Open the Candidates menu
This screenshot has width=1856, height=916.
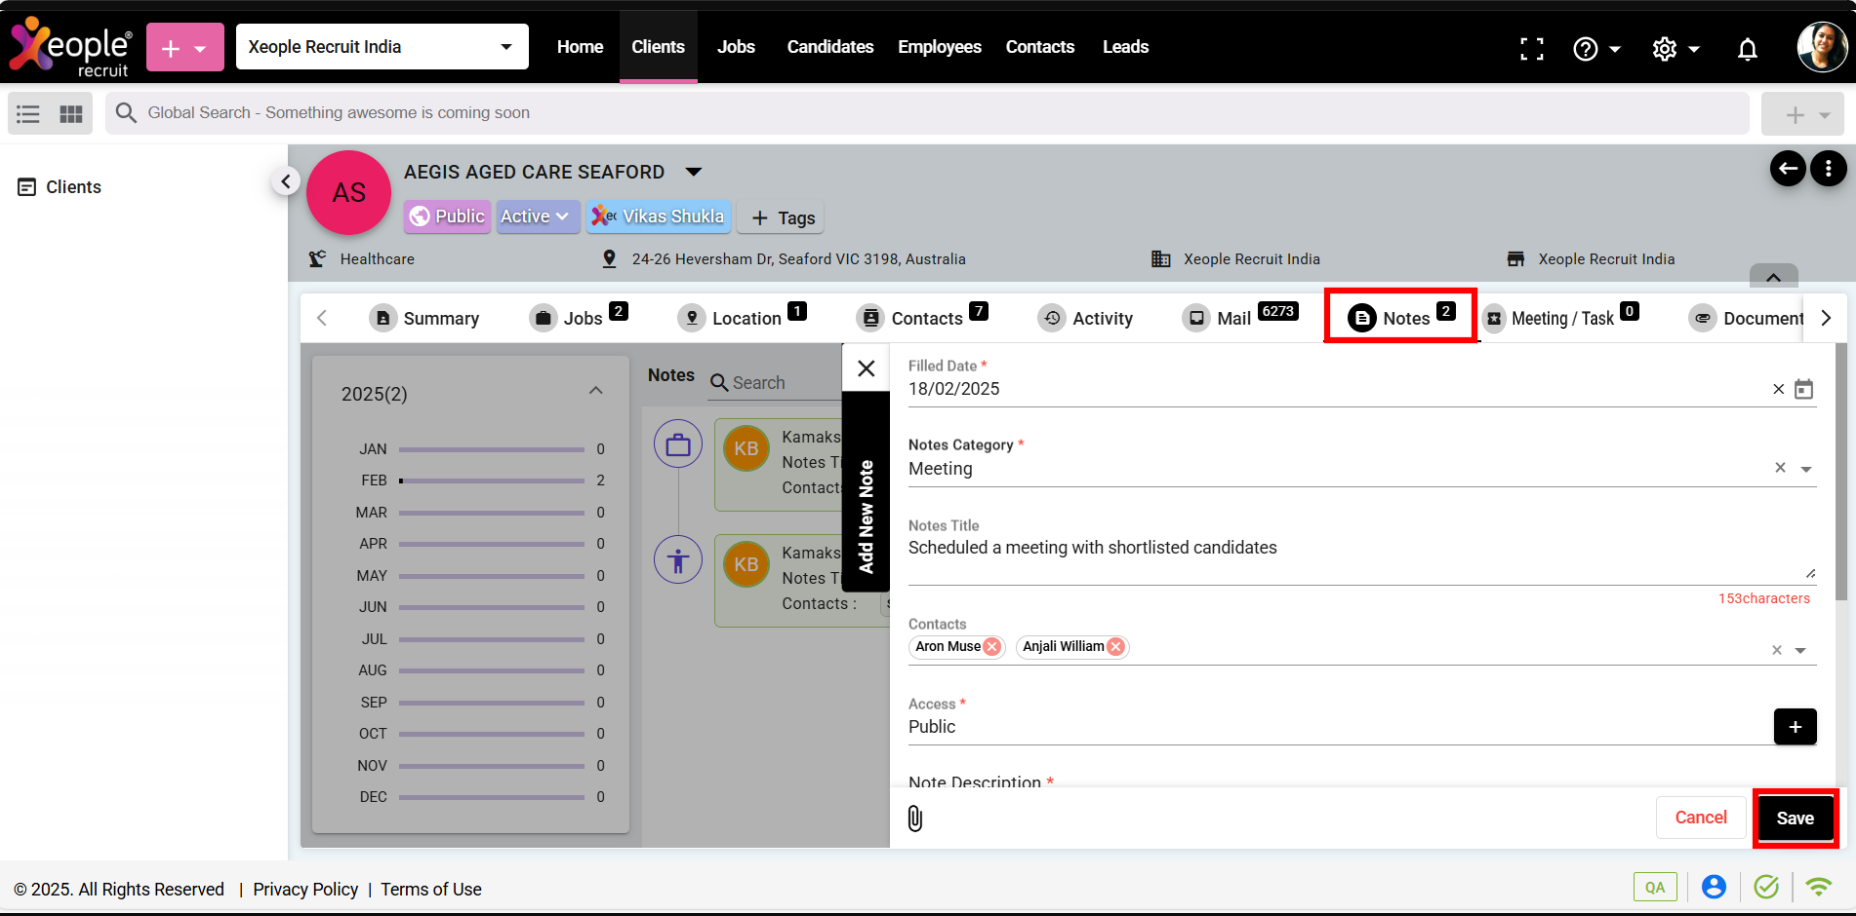click(830, 47)
